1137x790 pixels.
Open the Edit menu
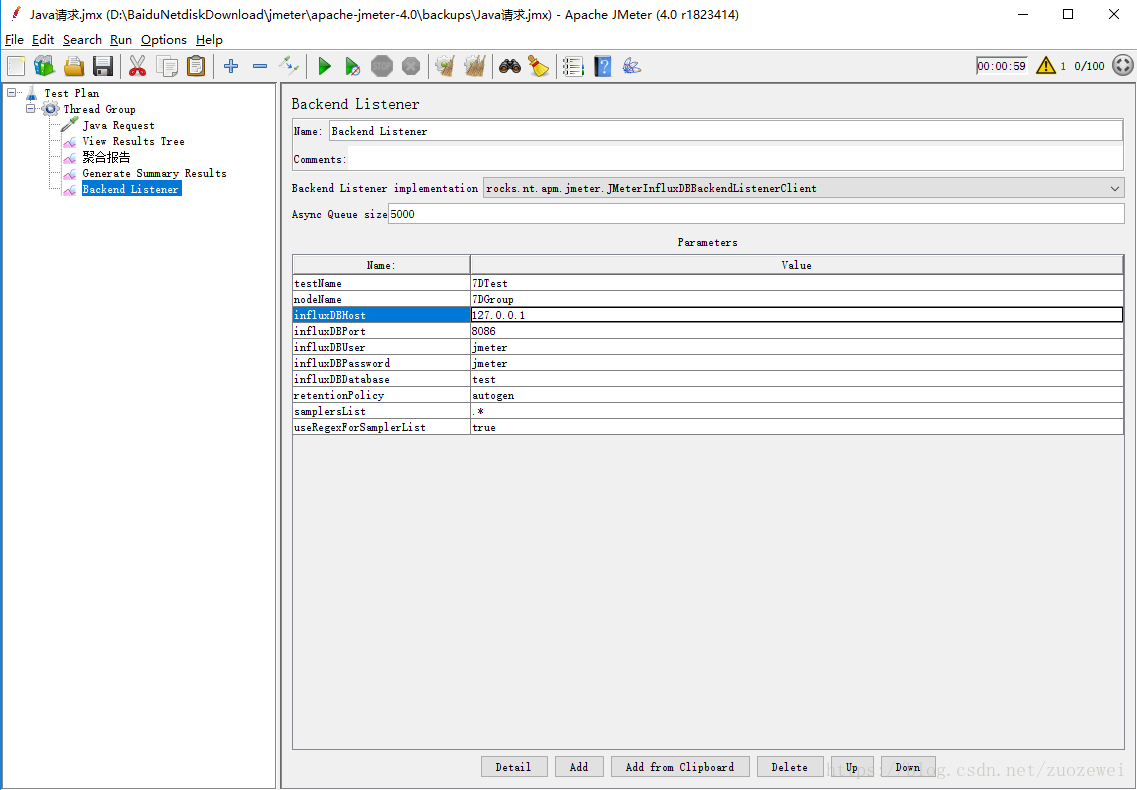pyautogui.click(x=43, y=40)
